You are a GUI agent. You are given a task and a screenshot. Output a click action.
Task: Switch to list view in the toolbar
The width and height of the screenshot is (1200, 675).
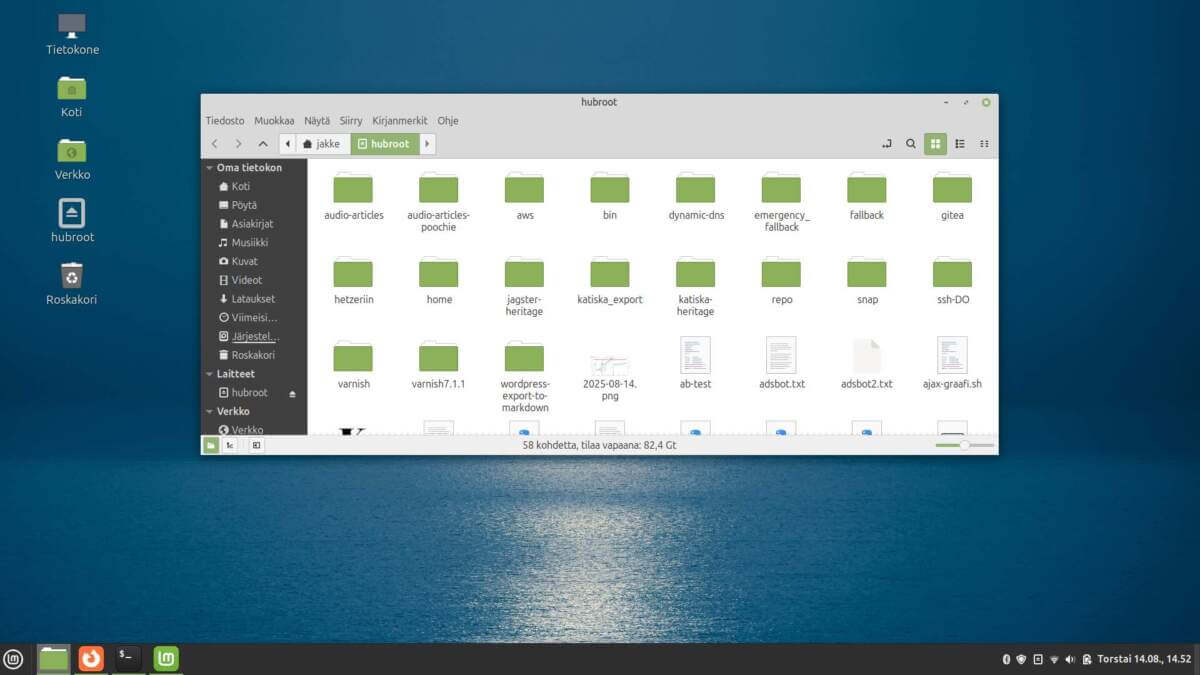[x=959, y=143]
